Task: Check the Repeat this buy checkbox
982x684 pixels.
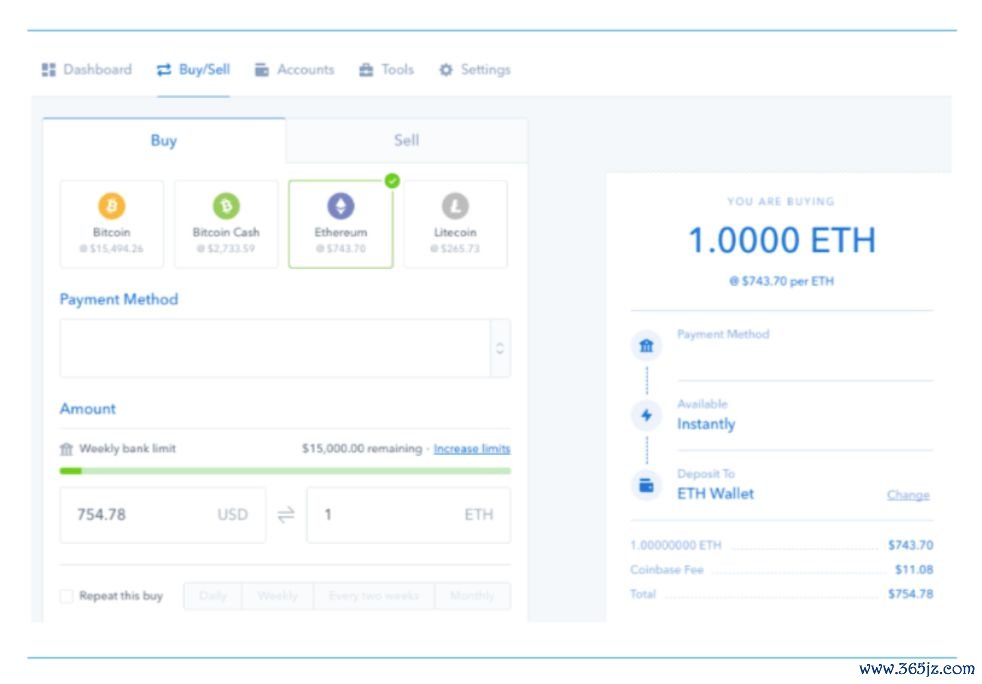Action: [x=66, y=596]
